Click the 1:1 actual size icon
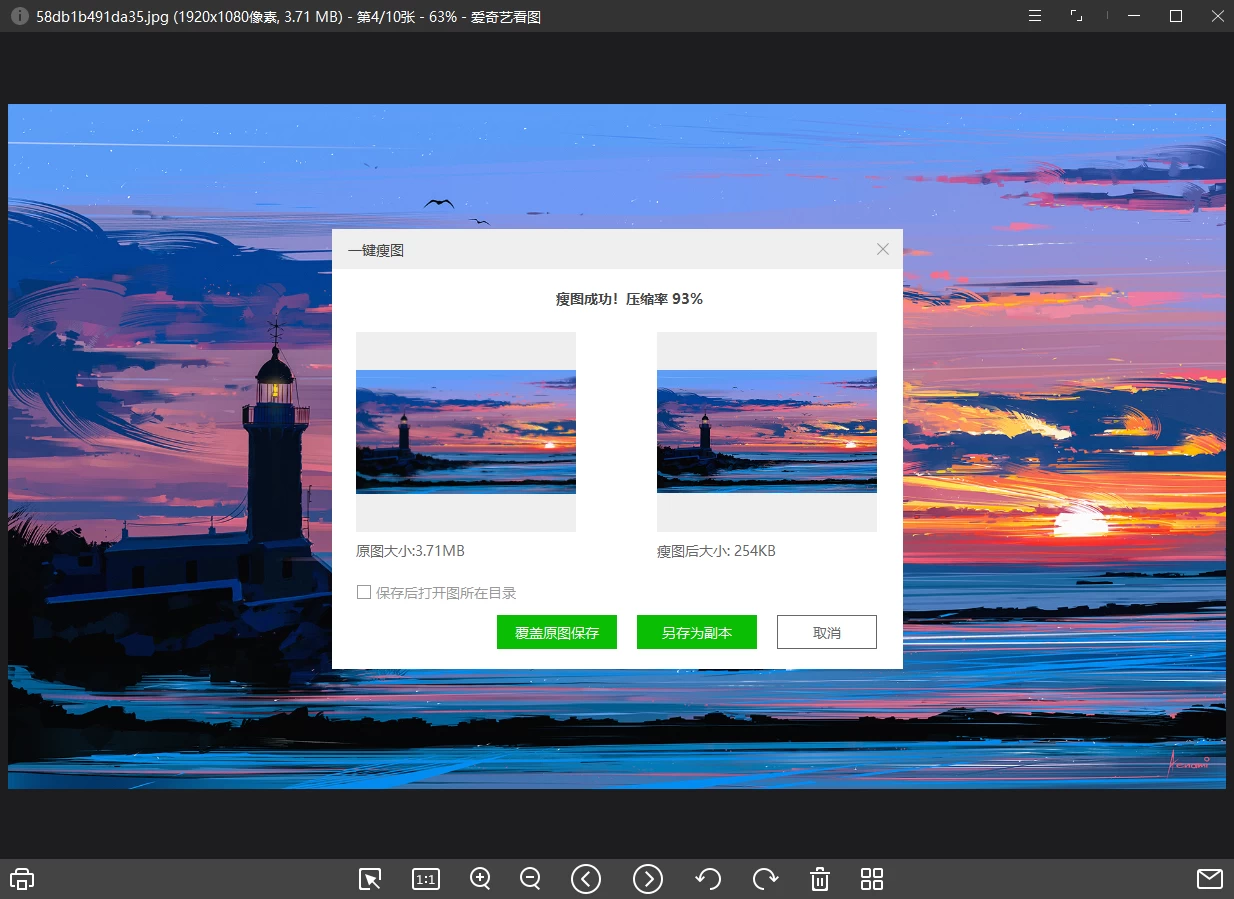 tap(425, 878)
